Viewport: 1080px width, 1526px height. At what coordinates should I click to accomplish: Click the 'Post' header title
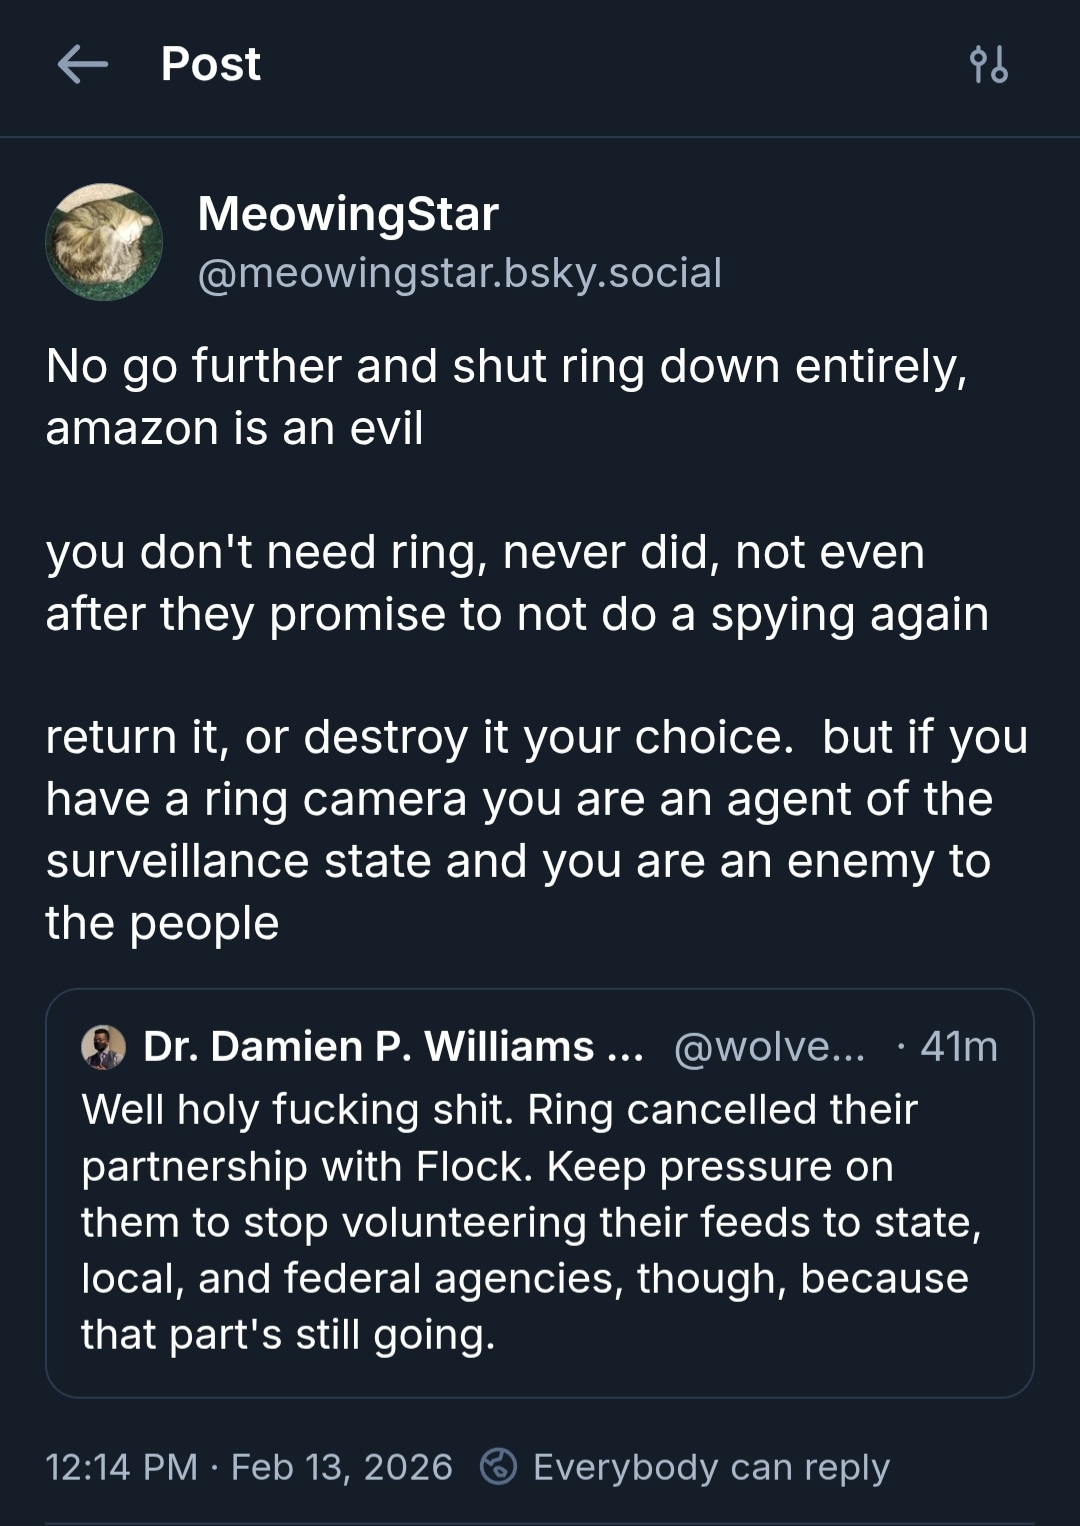click(211, 65)
